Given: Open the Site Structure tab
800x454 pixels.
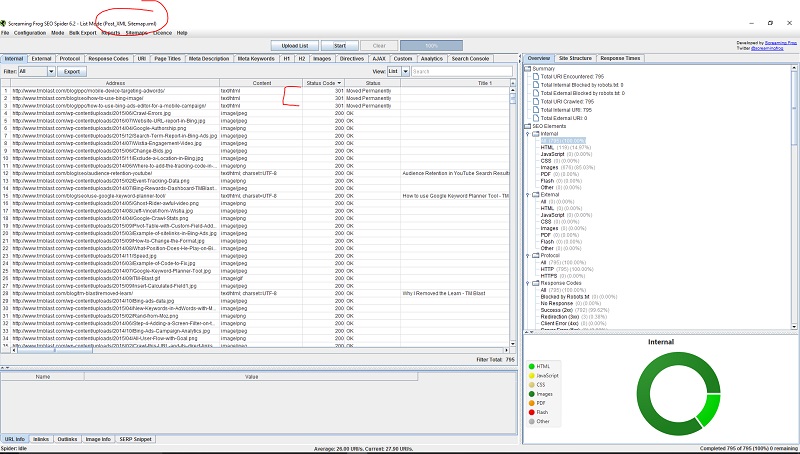Looking at the screenshot, I should (575, 58).
